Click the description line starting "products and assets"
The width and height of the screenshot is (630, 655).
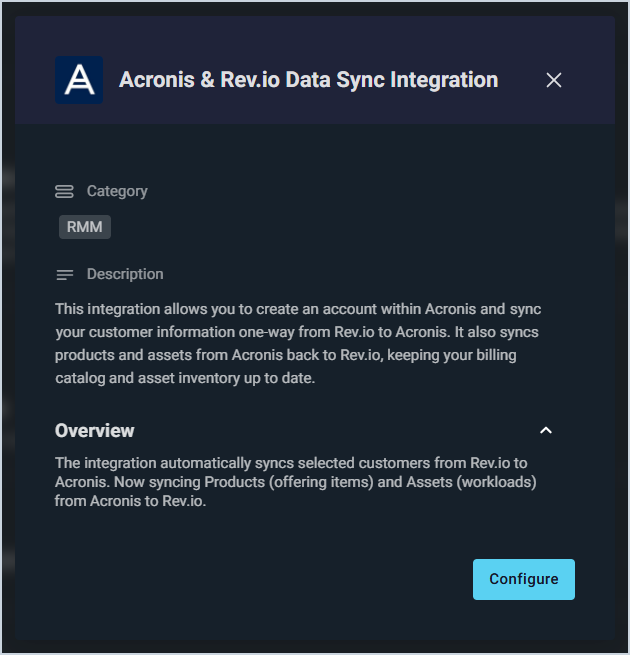[x=285, y=355]
